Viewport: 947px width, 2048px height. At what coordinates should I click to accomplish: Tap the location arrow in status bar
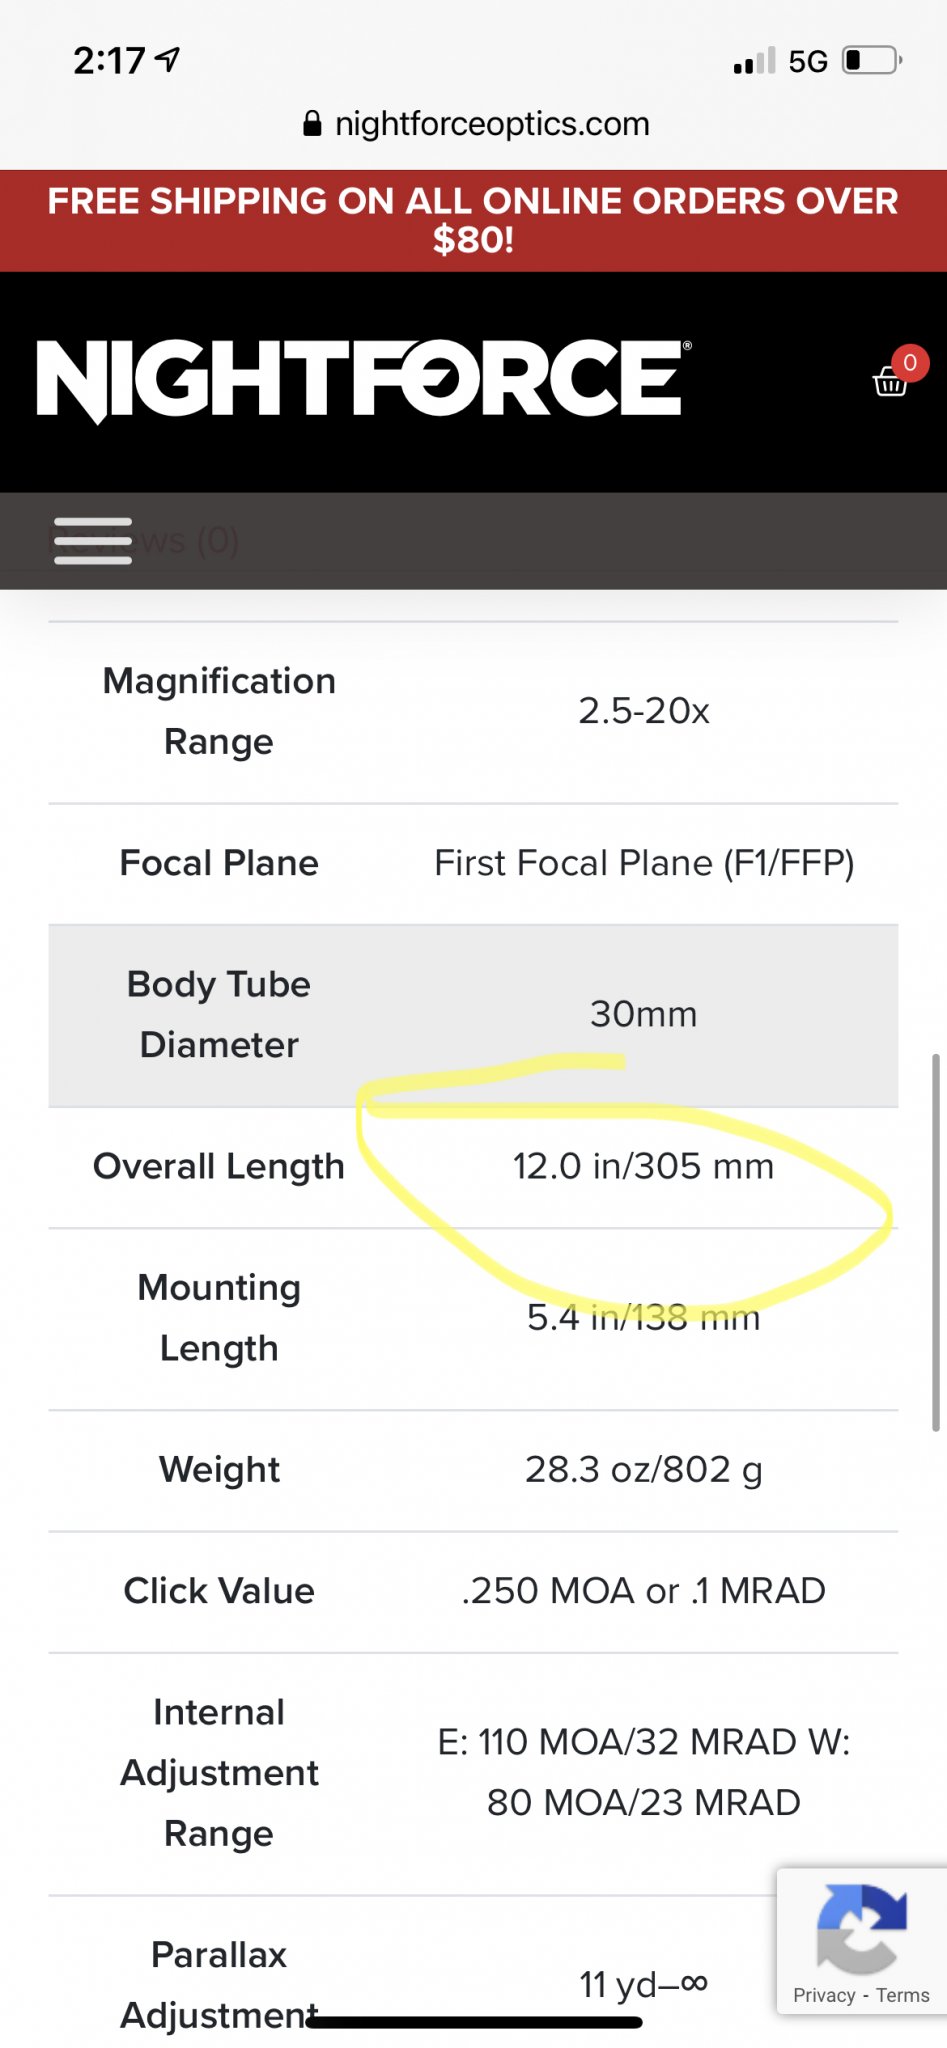(170, 60)
